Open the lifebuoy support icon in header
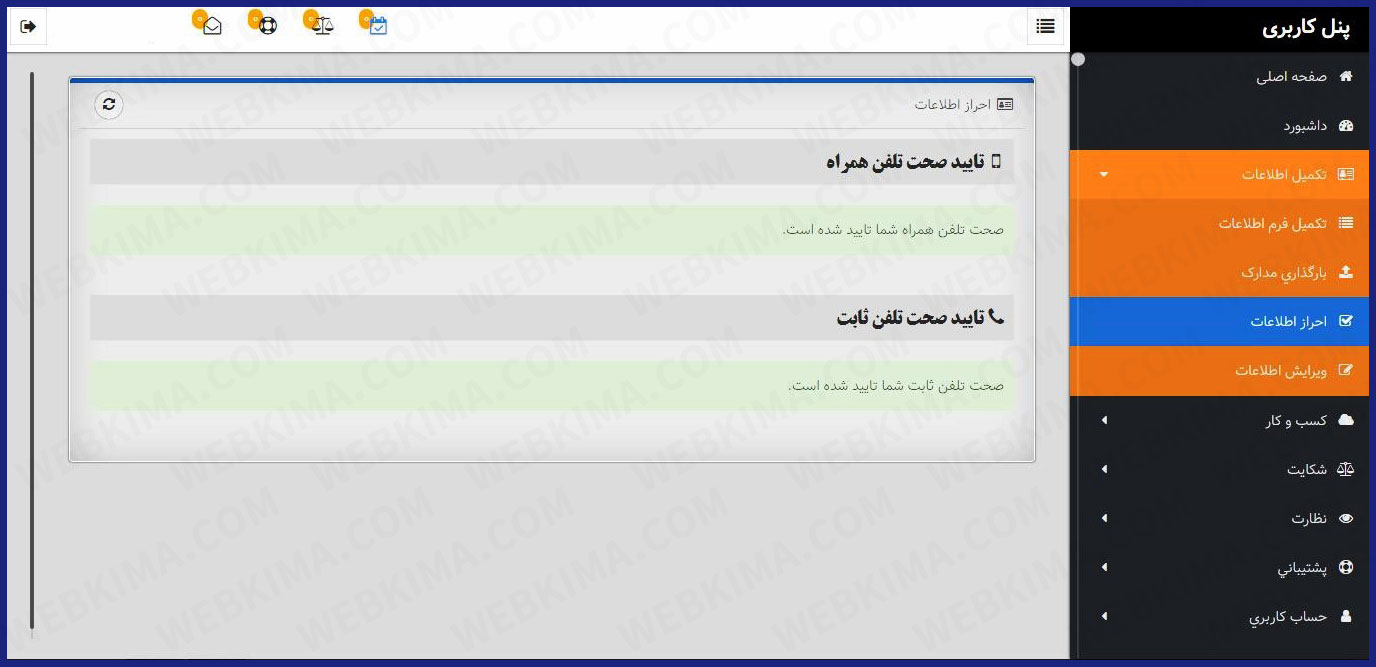1376x667 pixels. pyautogui.click(x=268, y=26)
